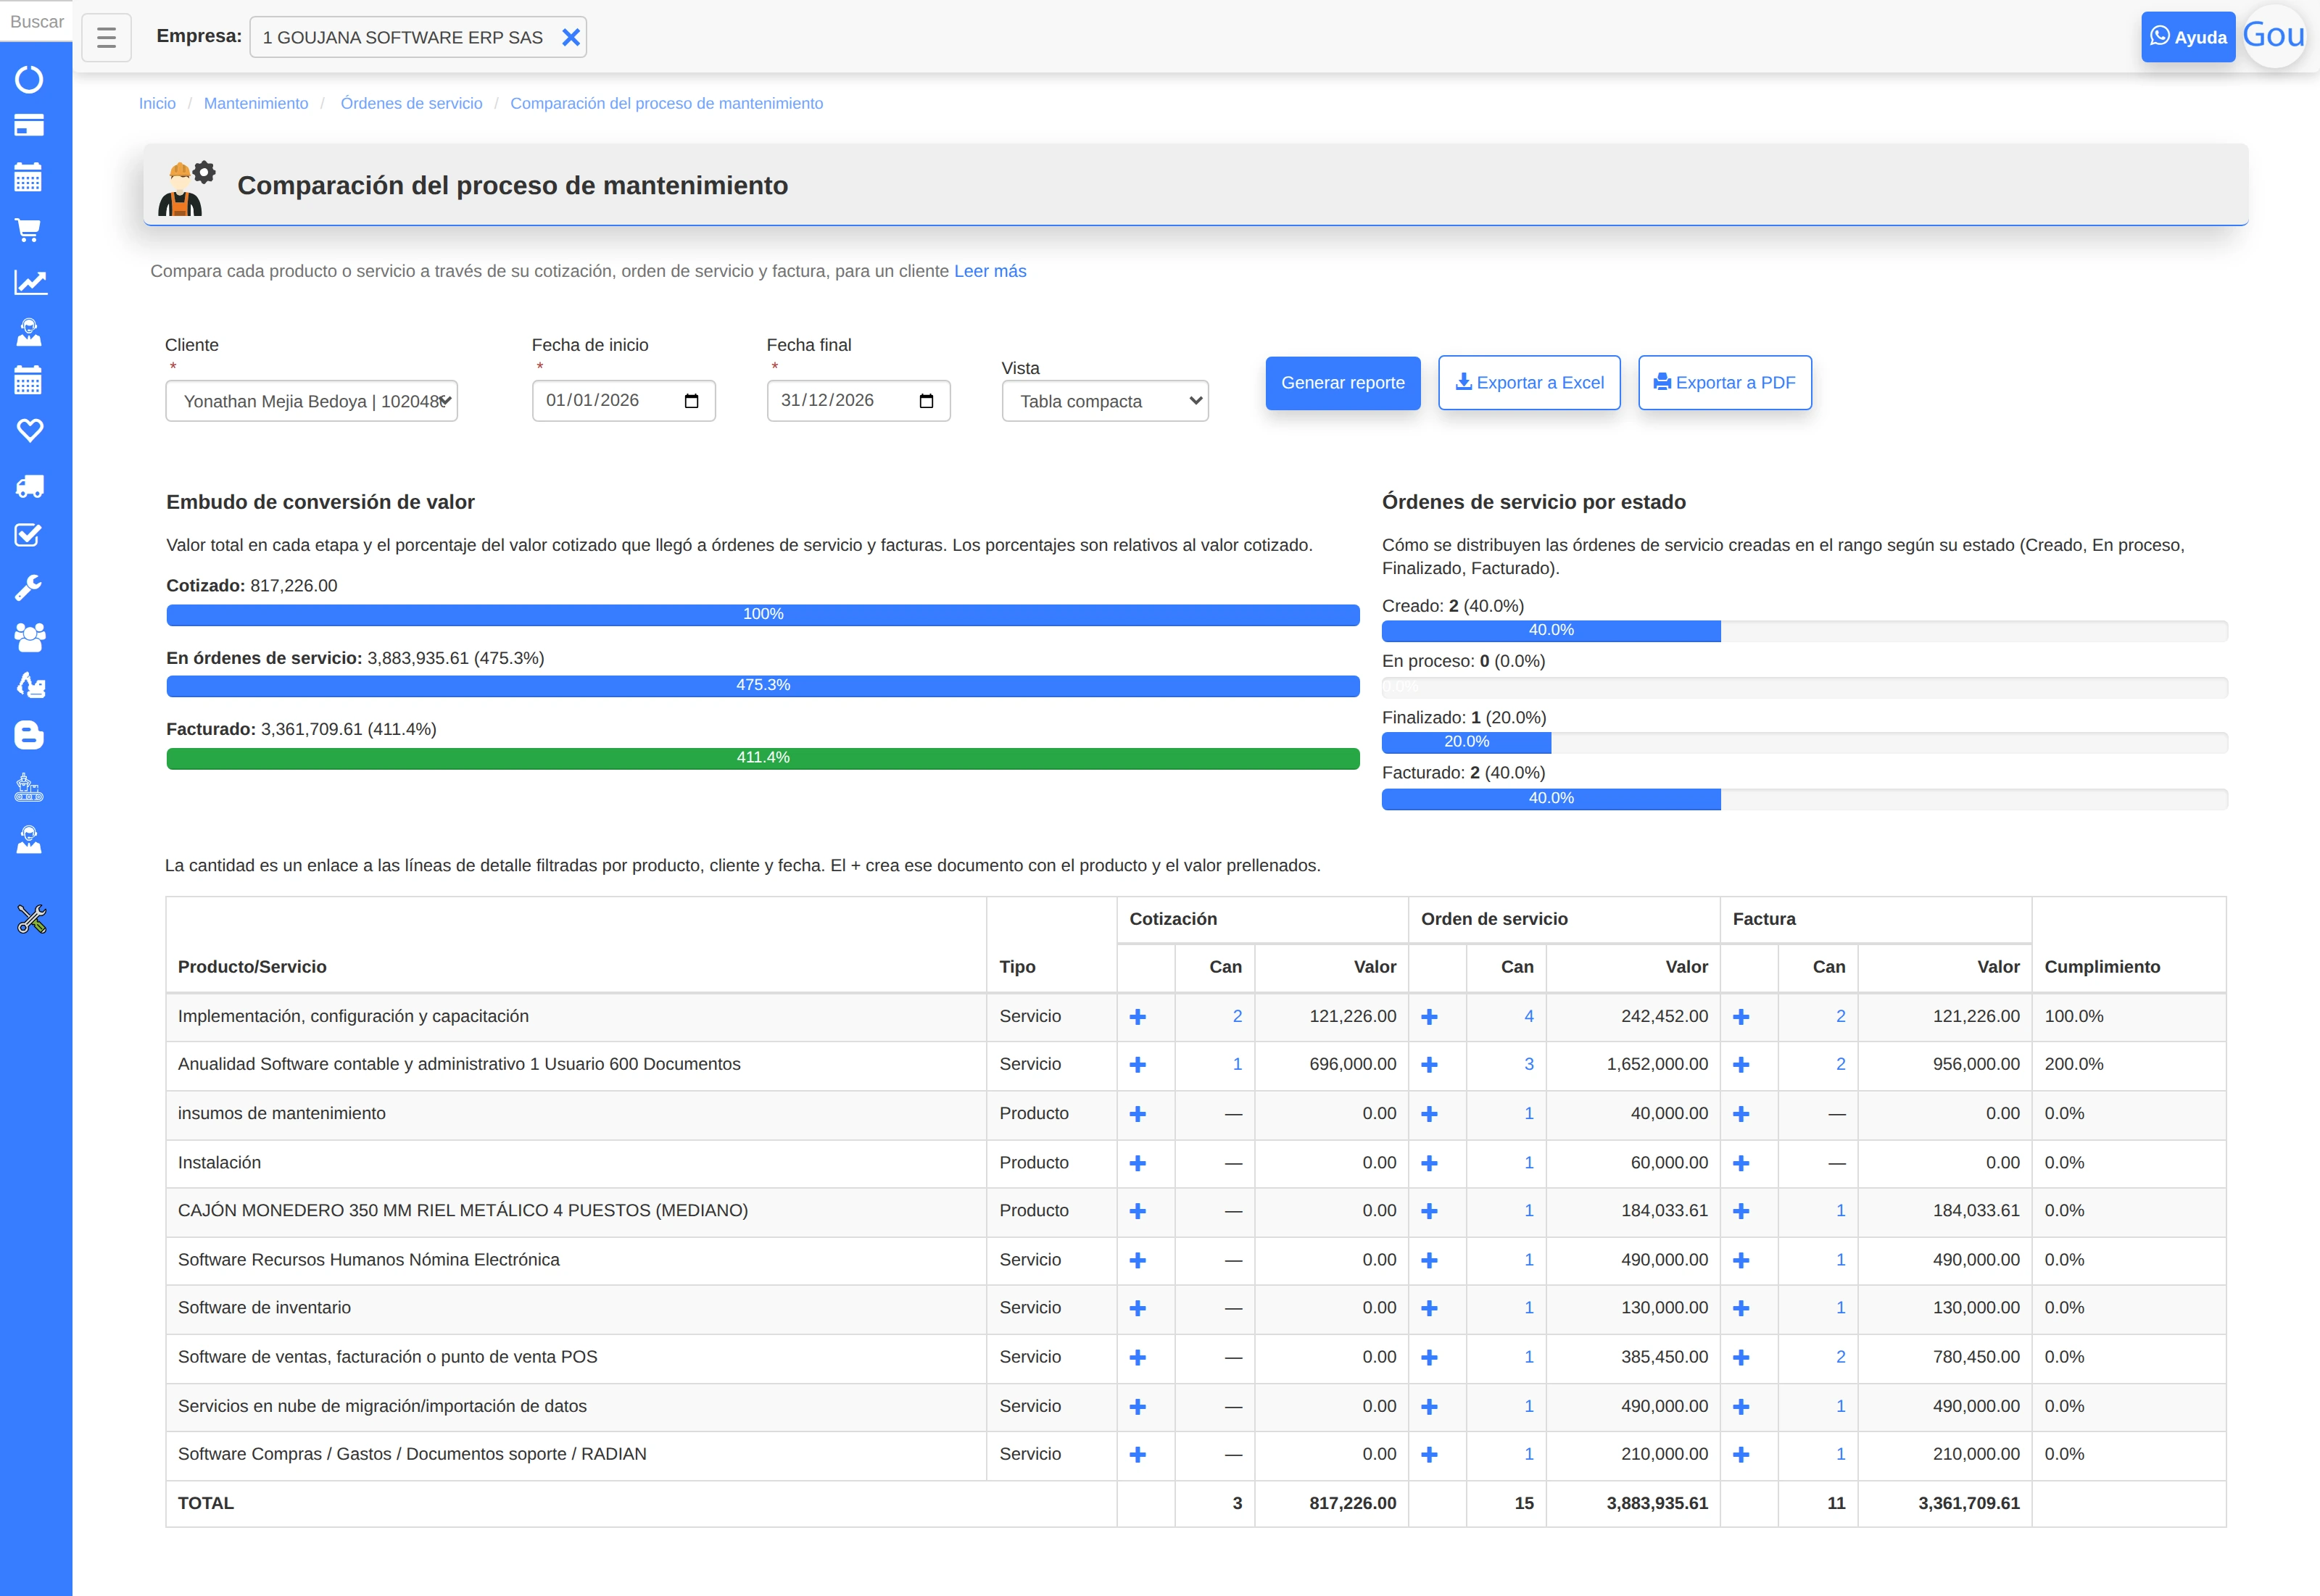Open the Empresa selector field
2320x1596 pixels.
418,37
